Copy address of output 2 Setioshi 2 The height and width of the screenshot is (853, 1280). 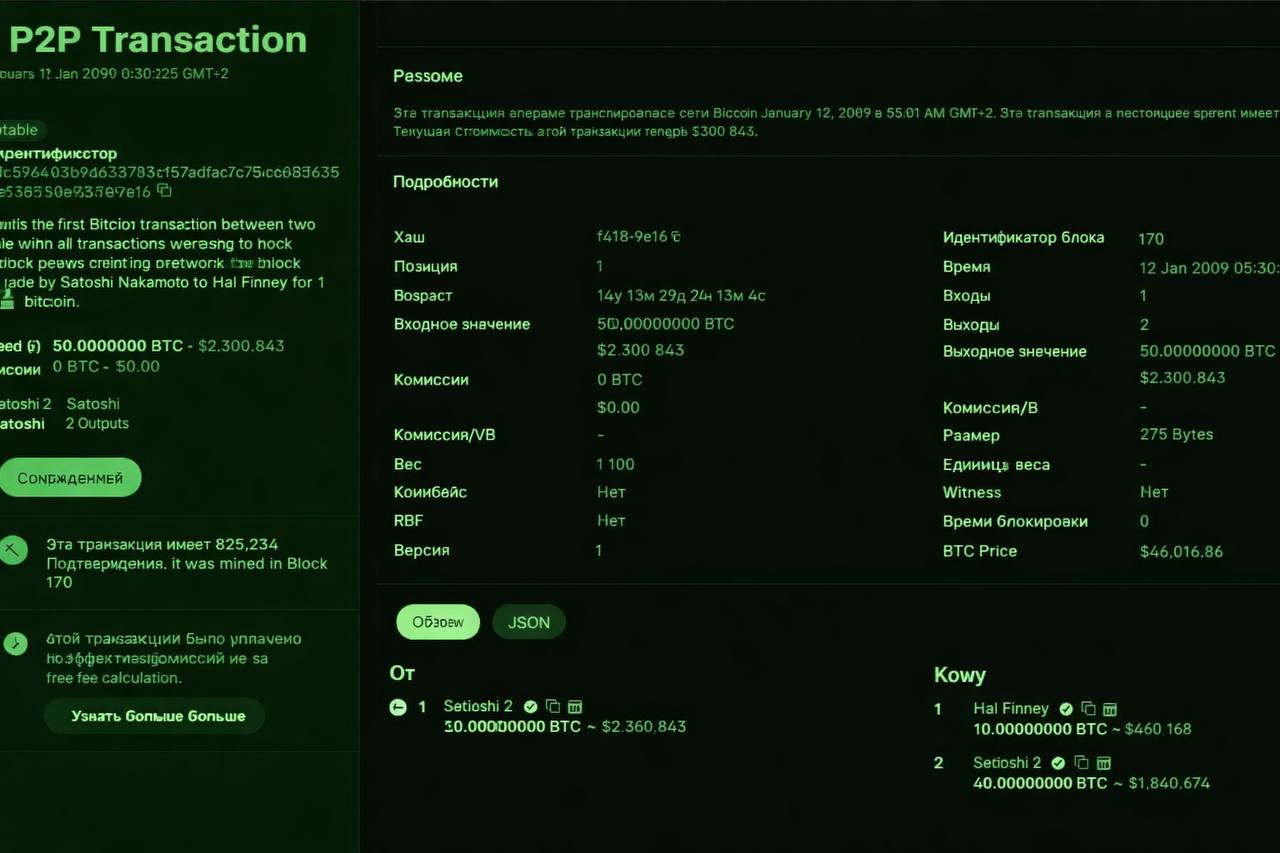[1081, 762]
